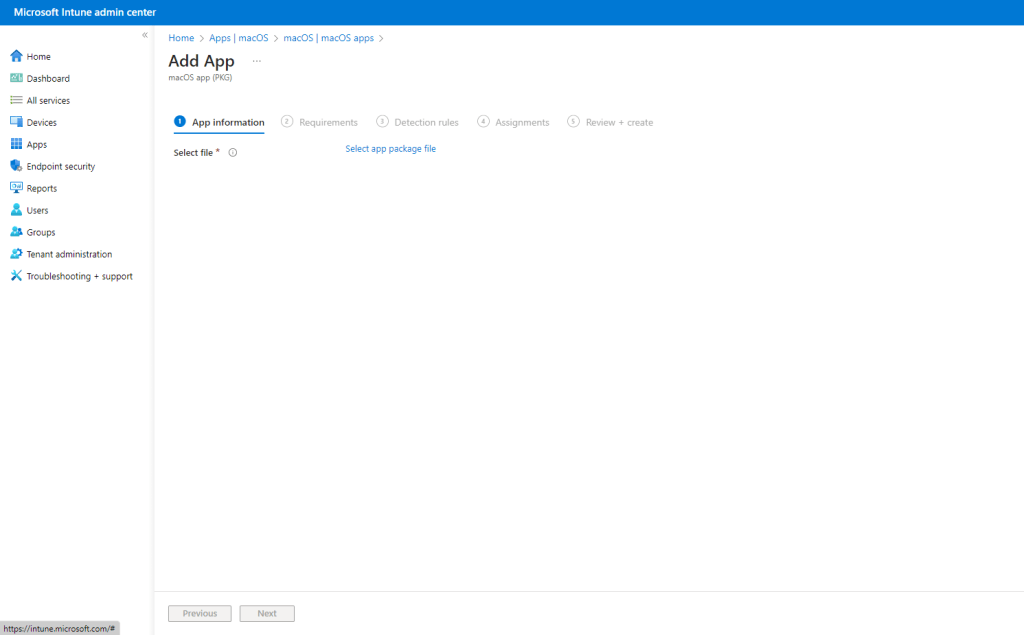
Task: Click the Users person icon
Action: point(16,211)
